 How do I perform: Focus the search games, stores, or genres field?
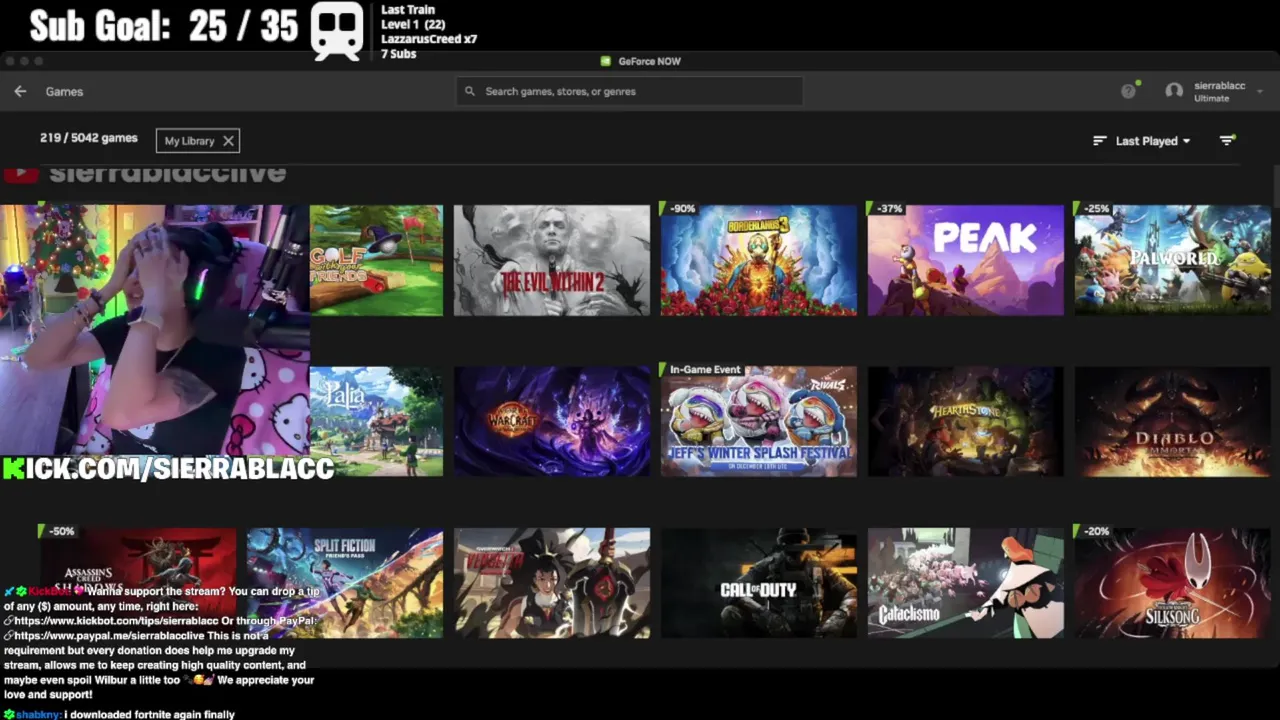(629, 91)
